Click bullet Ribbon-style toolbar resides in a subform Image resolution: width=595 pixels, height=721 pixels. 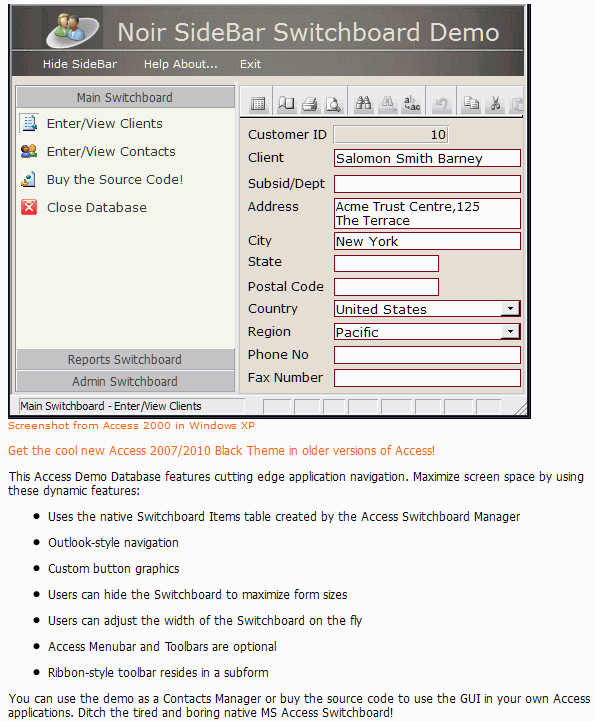[x=158, y=673]
